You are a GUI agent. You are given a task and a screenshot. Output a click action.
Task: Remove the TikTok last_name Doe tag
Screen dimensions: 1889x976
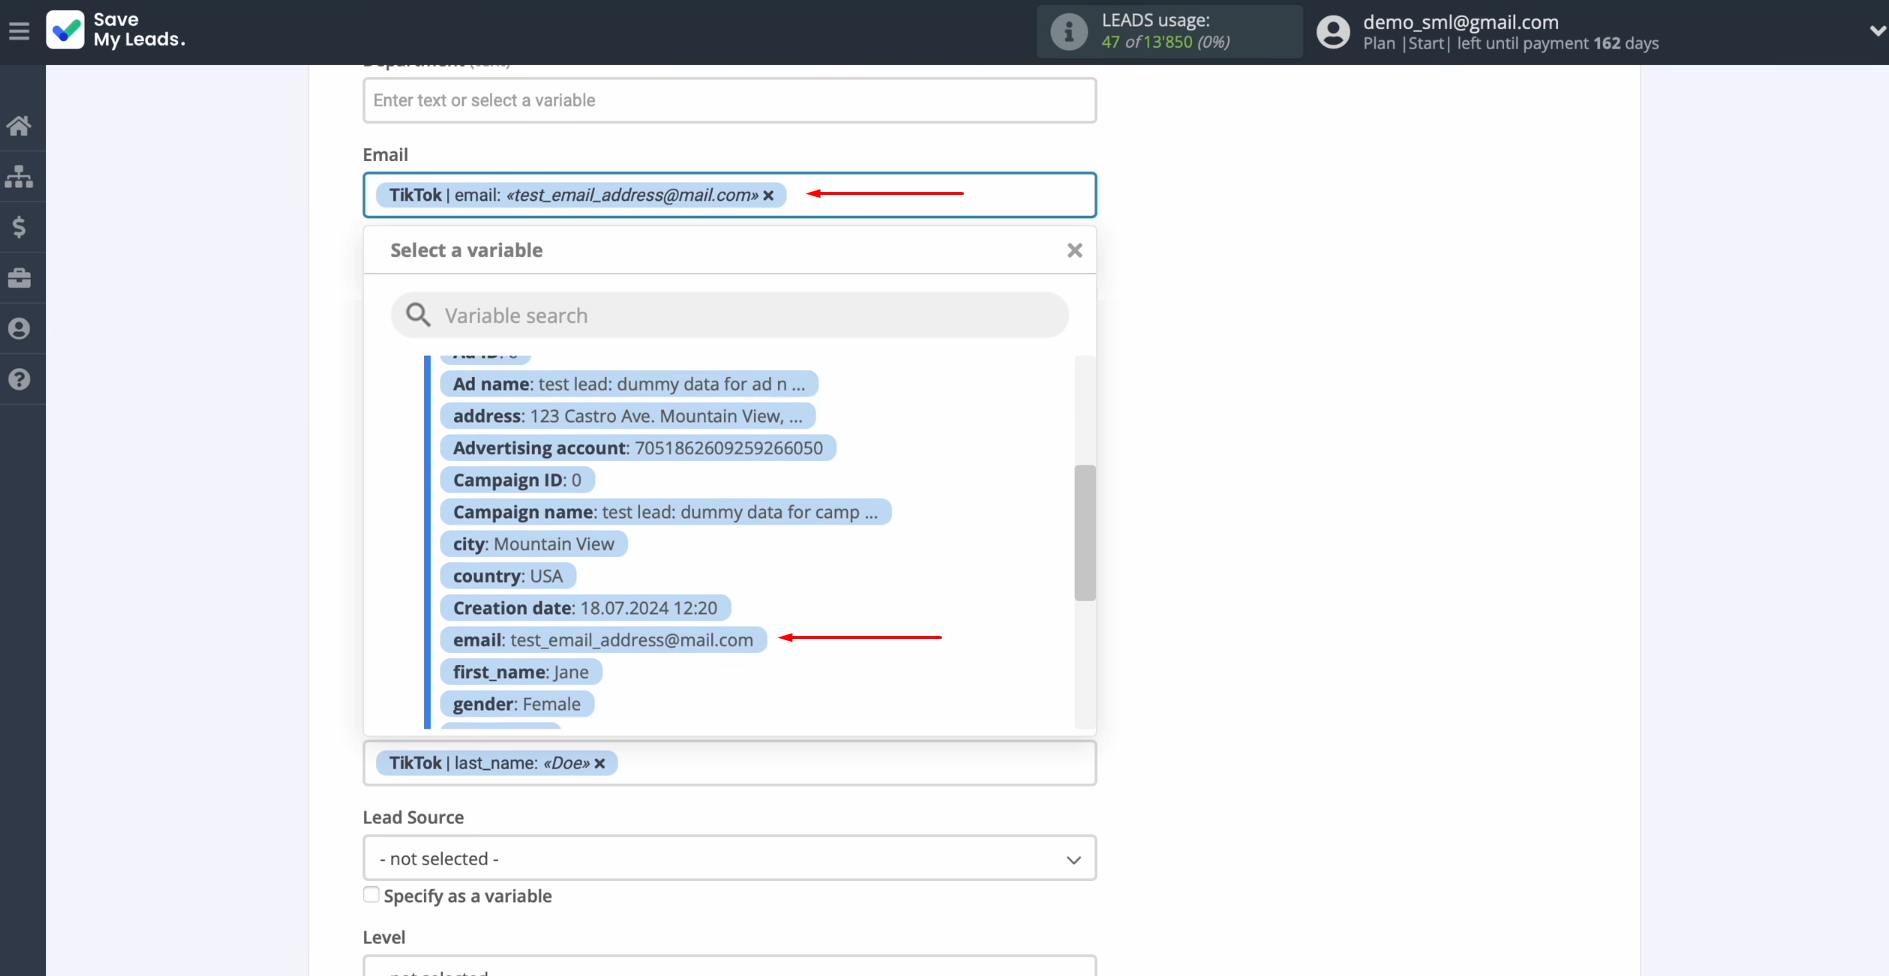point(600,764)
